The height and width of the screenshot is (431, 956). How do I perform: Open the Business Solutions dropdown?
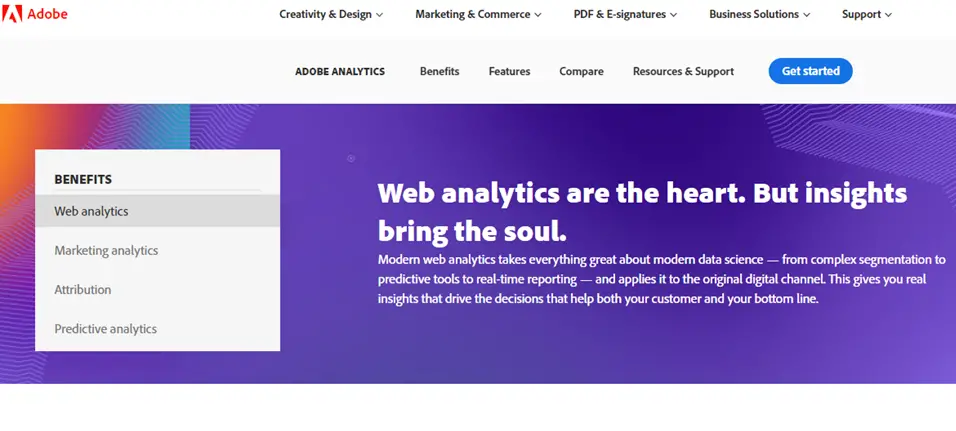point(759,14)
